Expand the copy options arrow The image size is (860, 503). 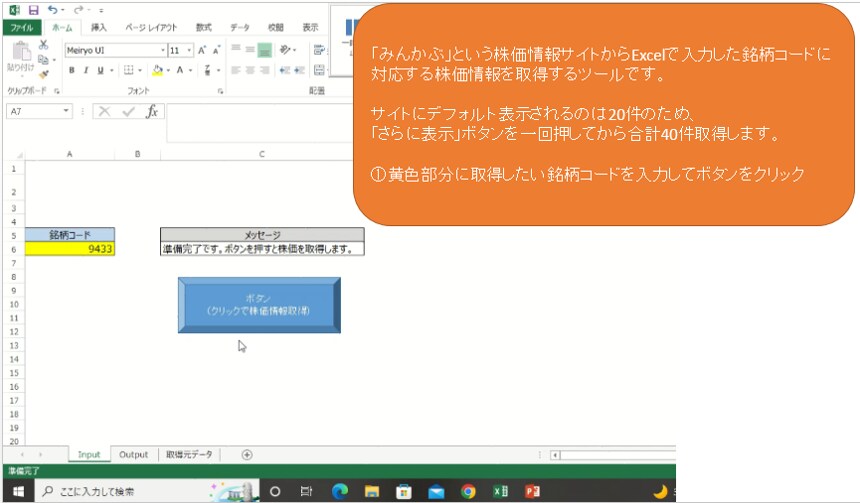coord(54,60)
